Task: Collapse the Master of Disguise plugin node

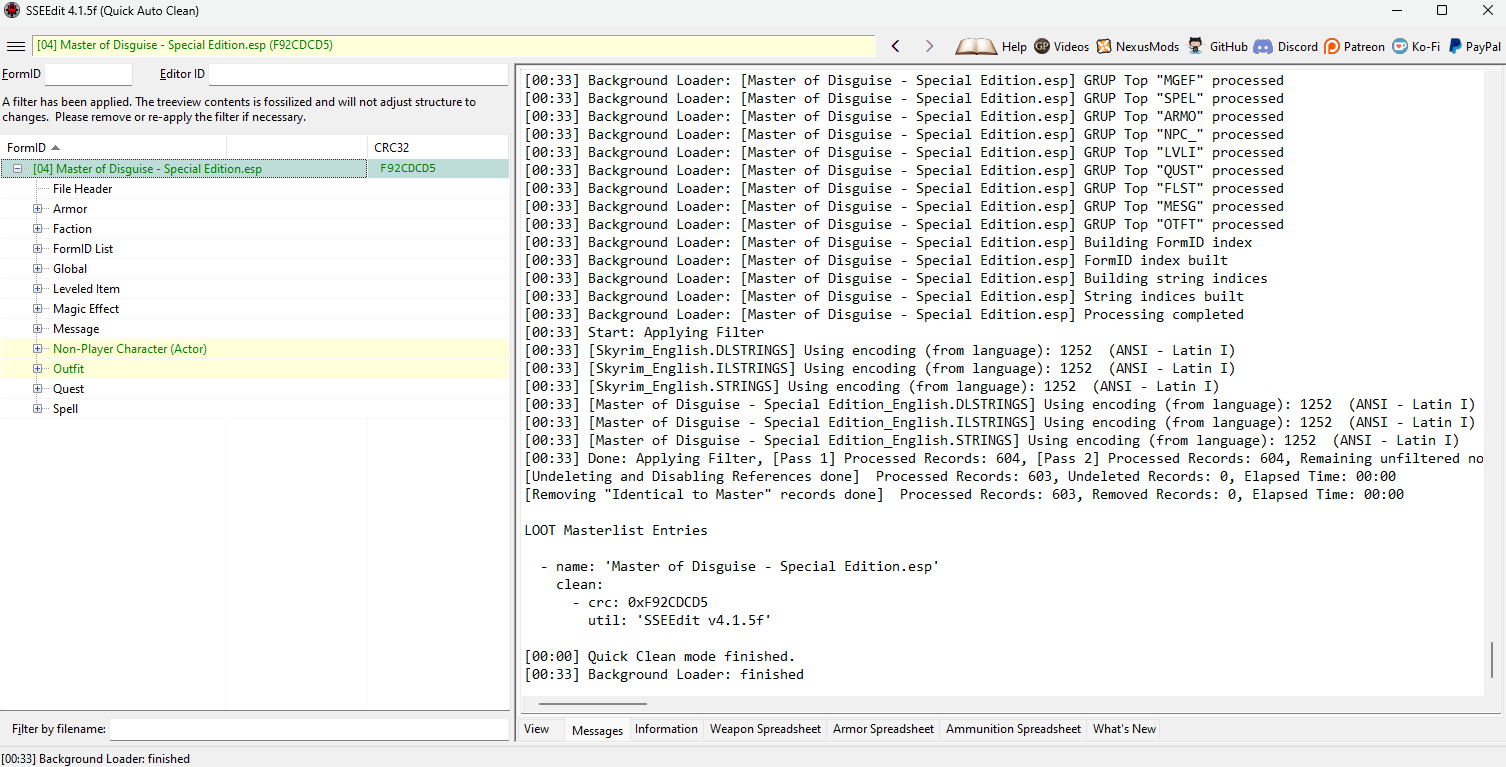Action: [x=18, y=169]
